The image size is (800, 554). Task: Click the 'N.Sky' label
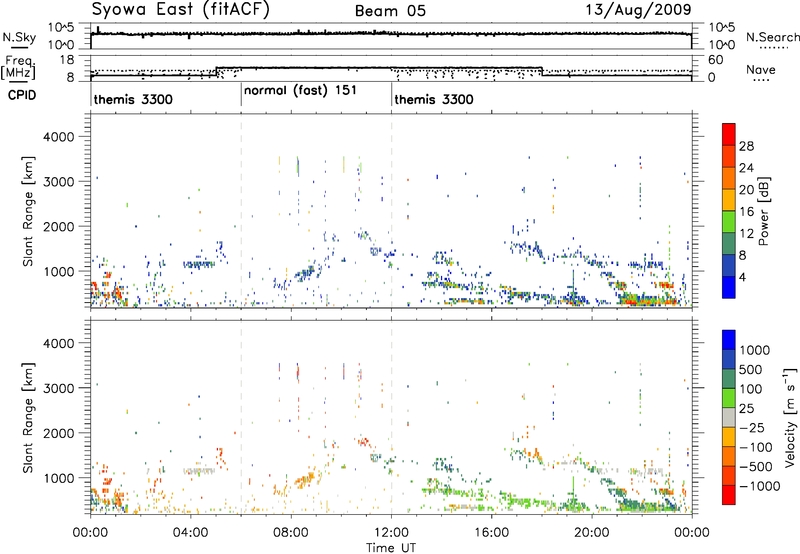coord(19,37)
